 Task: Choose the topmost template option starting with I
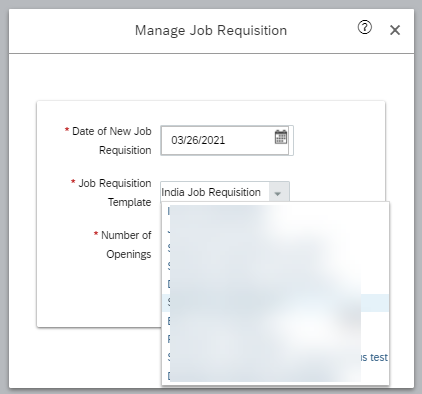275,211
